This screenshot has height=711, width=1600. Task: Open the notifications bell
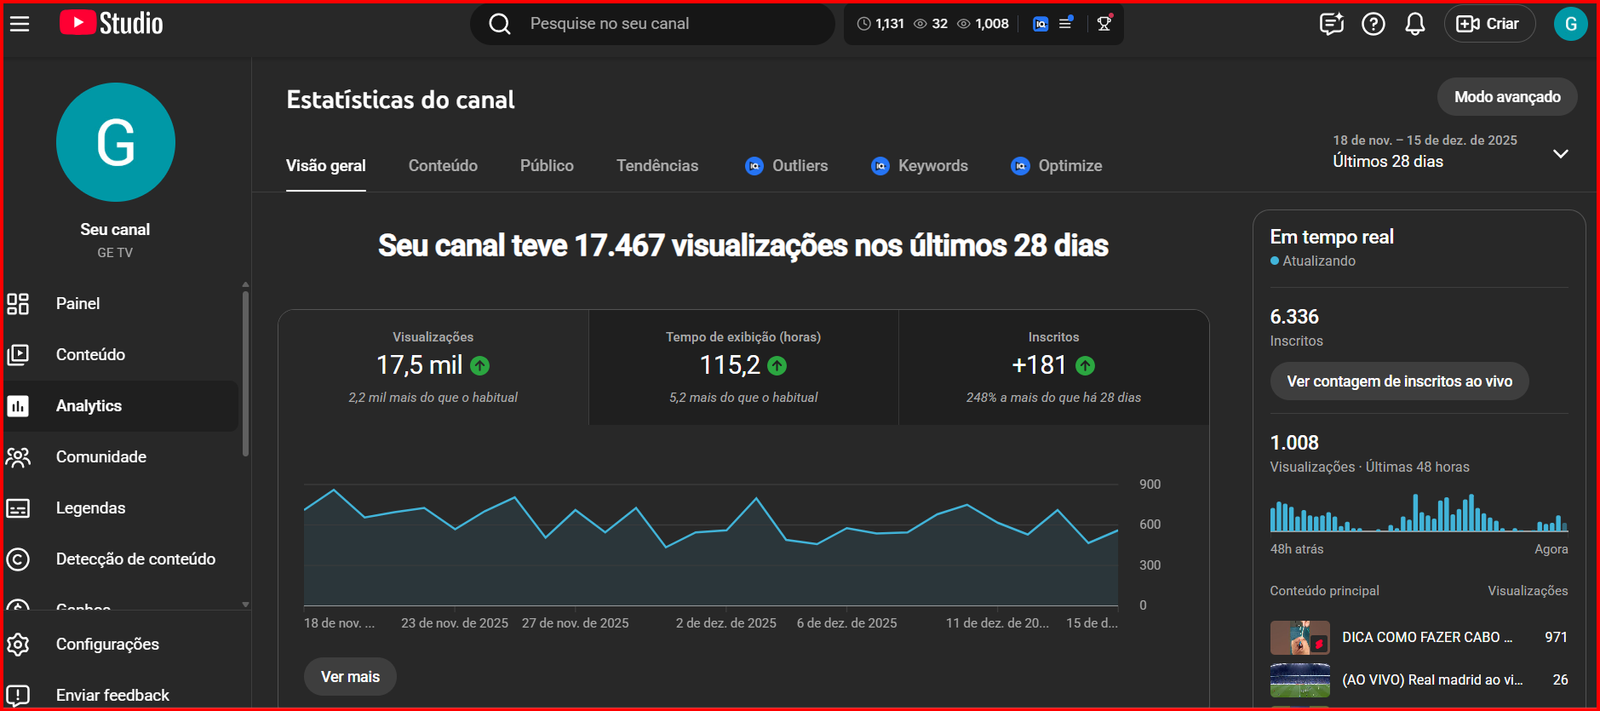tap(1415, 24)
